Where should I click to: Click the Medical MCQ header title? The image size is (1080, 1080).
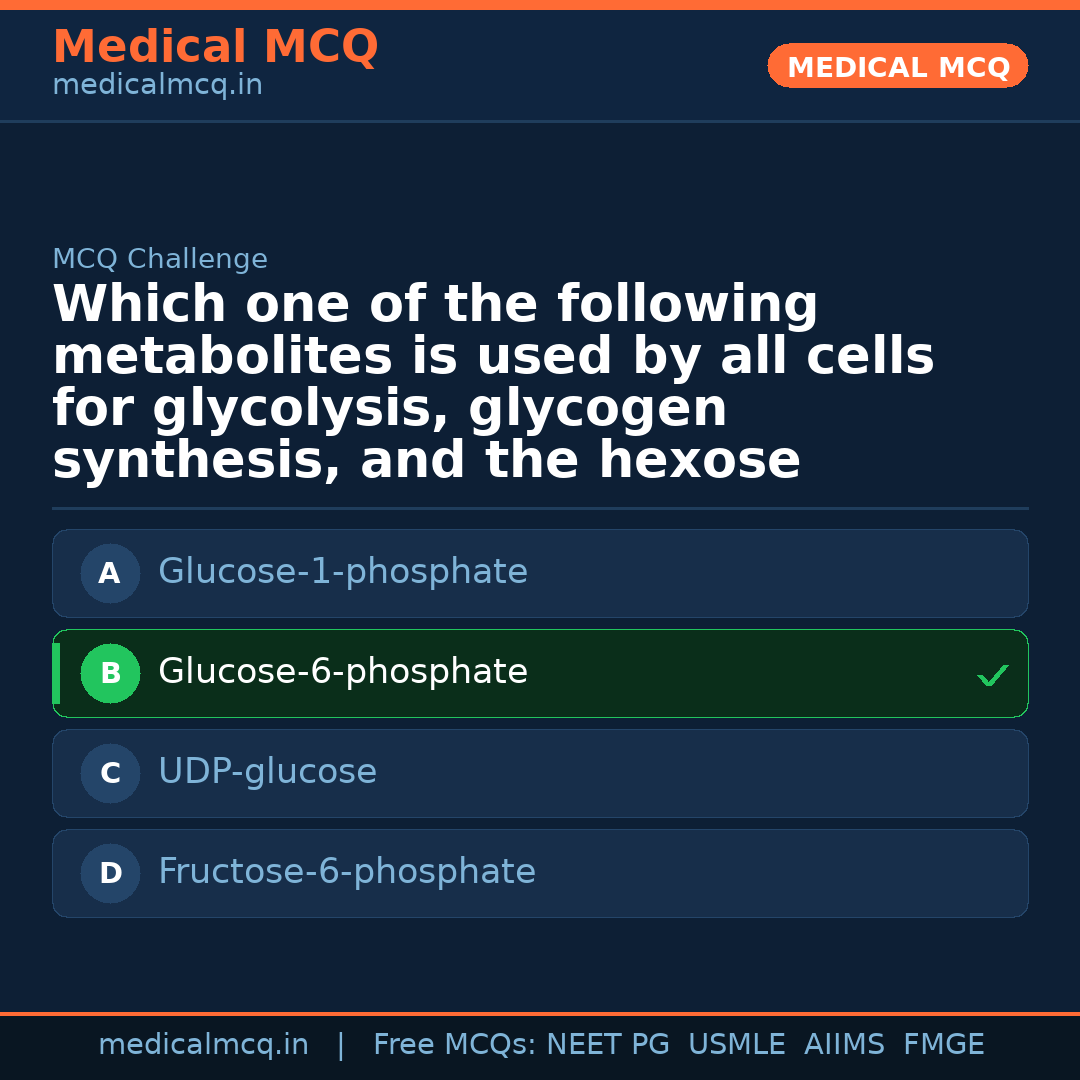pyautogui.click(x=215, y=47)
